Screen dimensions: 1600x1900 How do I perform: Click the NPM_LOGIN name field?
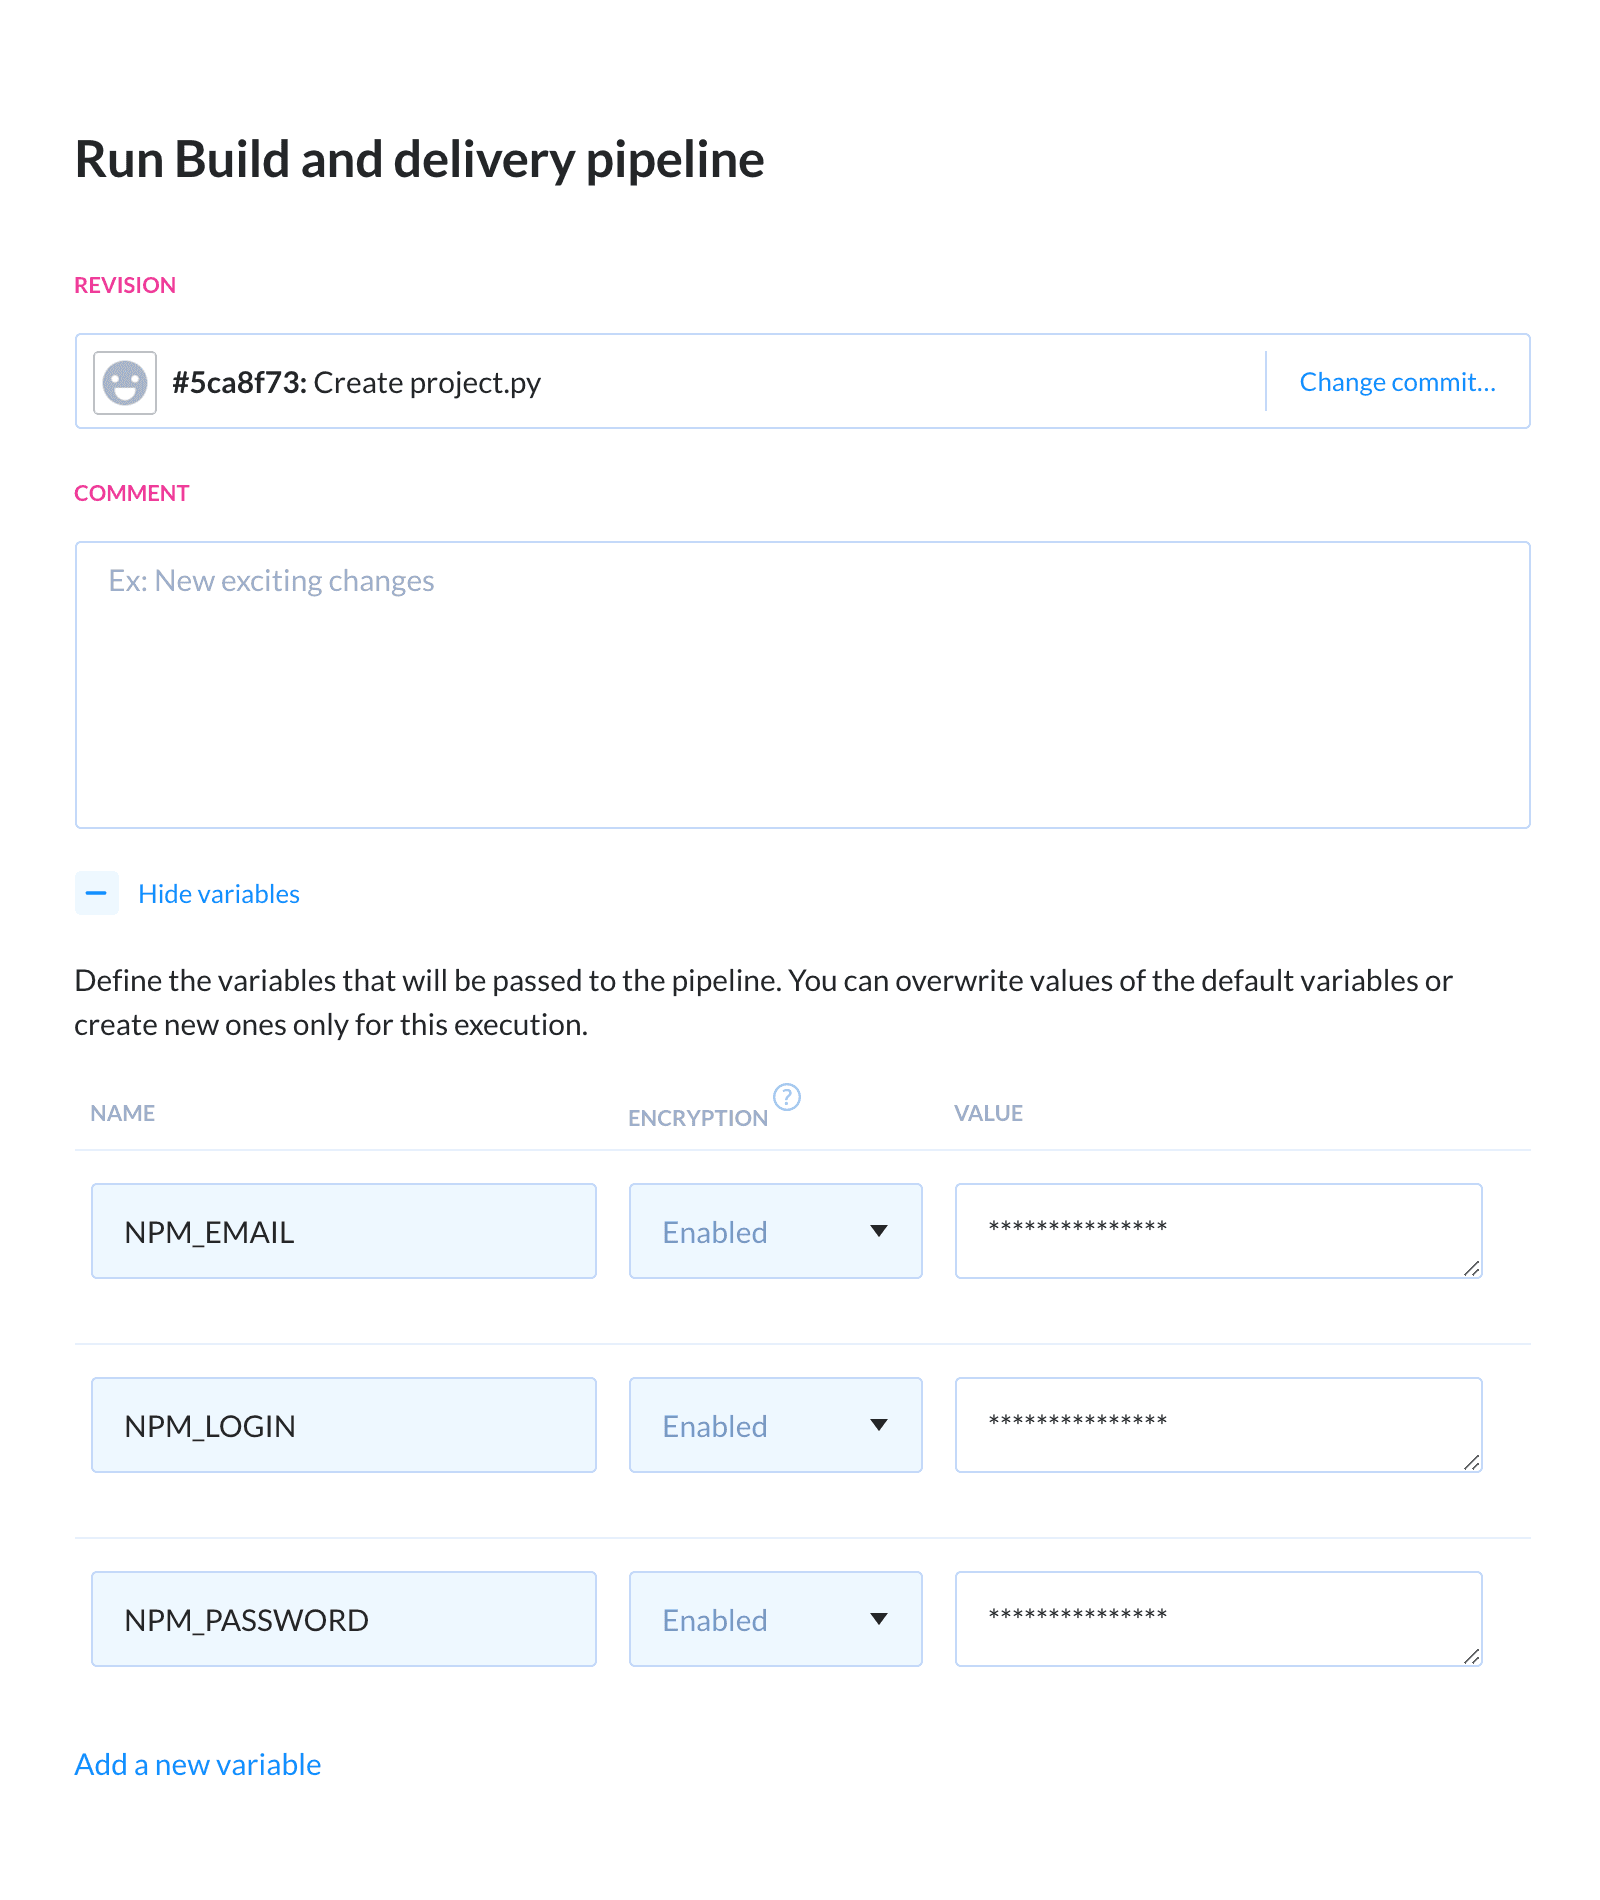[x=343, y=1425]
